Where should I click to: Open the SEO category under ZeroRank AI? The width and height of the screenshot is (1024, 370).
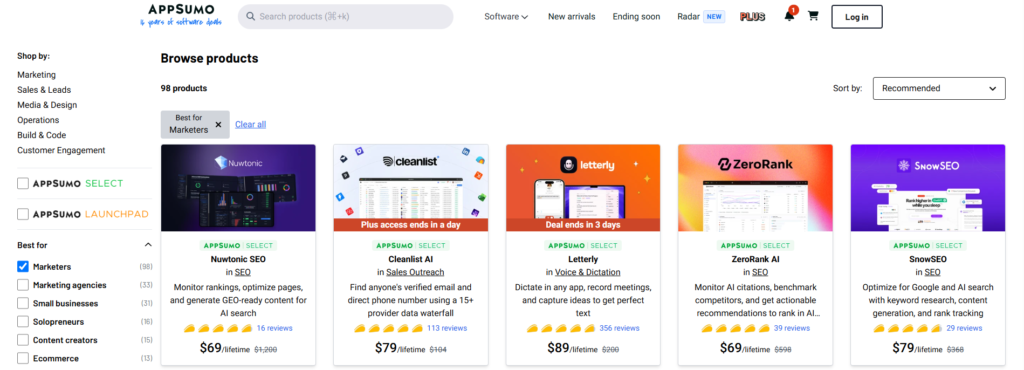760,272
